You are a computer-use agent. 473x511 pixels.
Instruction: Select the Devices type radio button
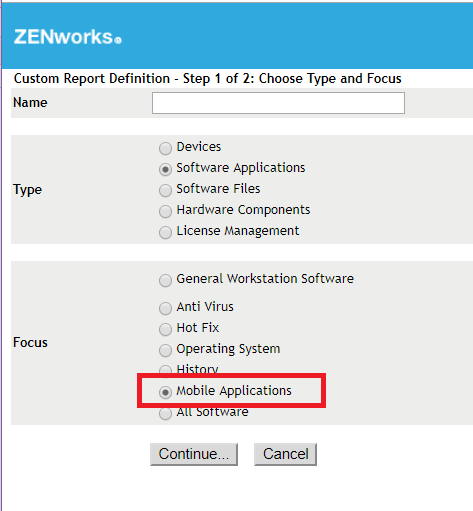pyautogui.click(x=165, y=148)
